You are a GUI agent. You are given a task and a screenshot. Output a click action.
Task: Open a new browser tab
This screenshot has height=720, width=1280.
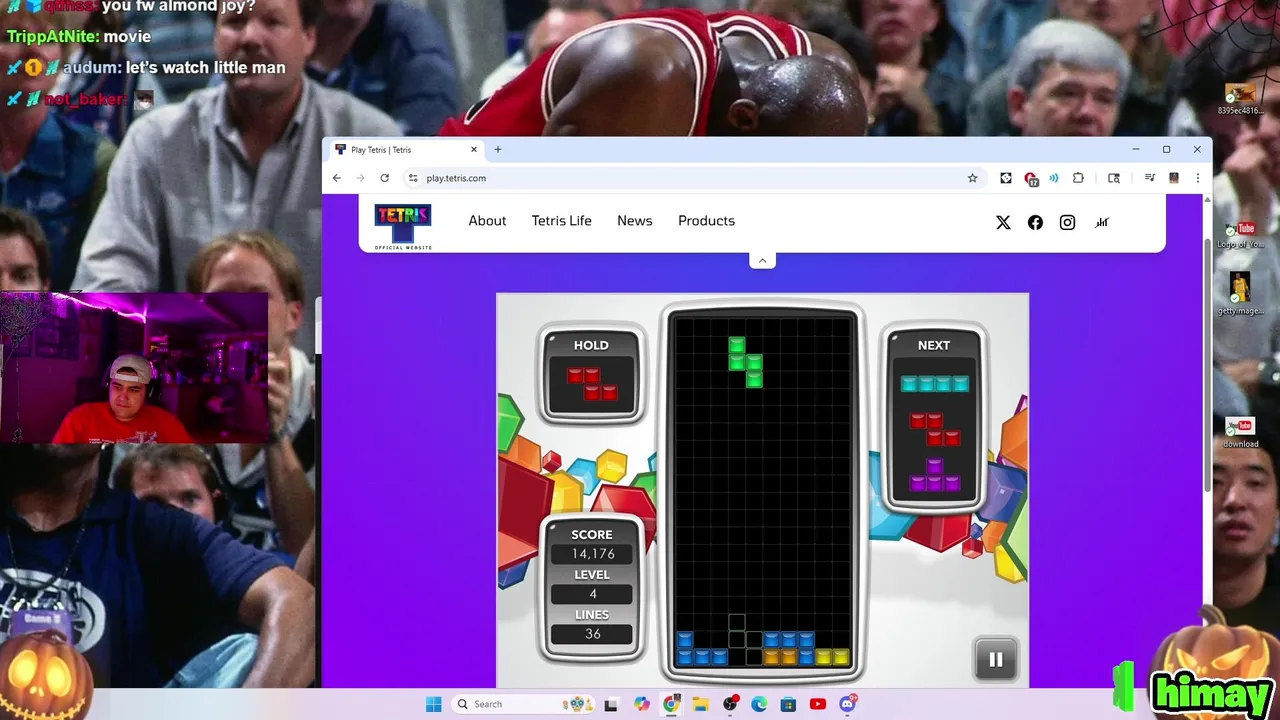pos(498,150)
